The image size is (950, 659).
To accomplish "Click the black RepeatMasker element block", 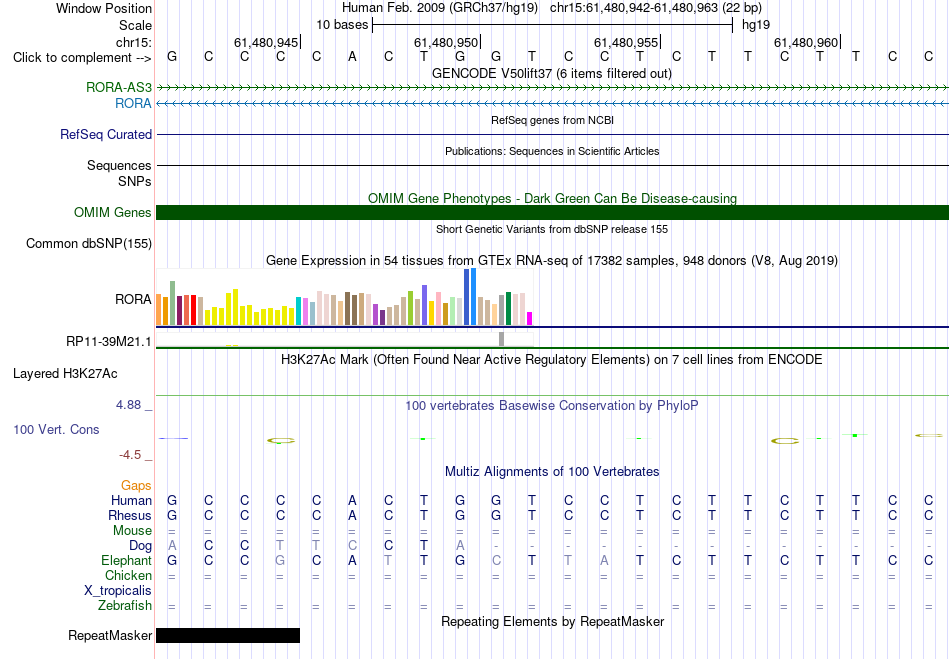I will pos(228,635).
